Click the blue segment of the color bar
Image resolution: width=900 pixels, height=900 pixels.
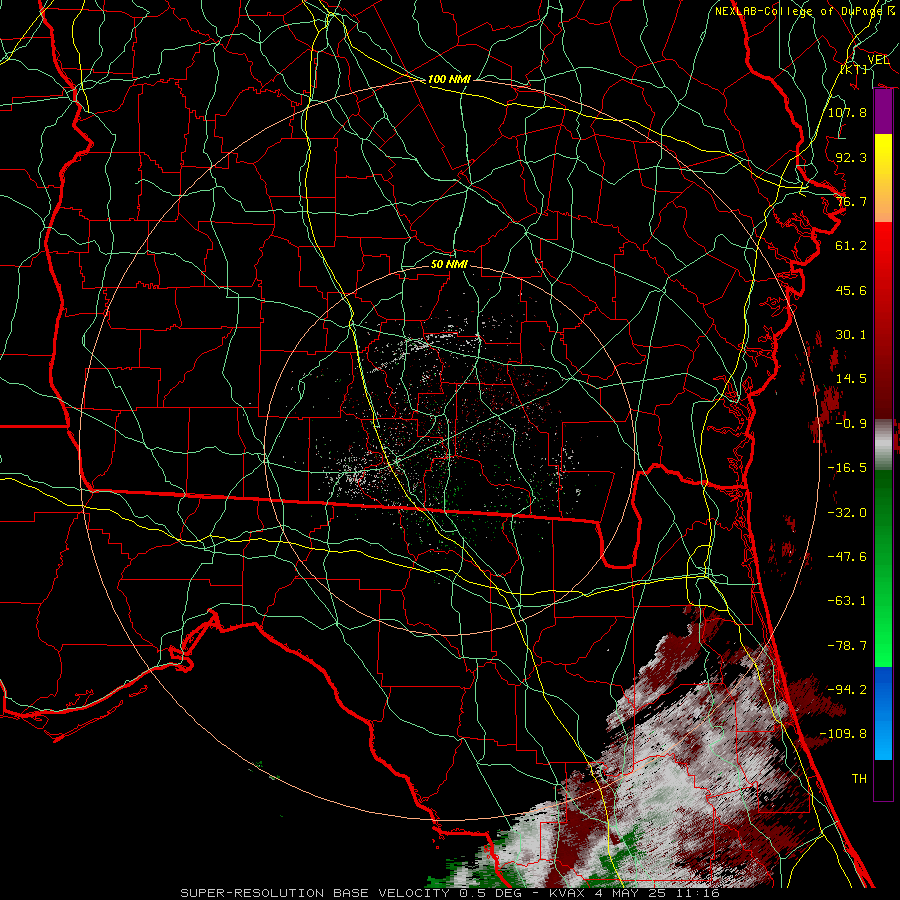point(883,713)
